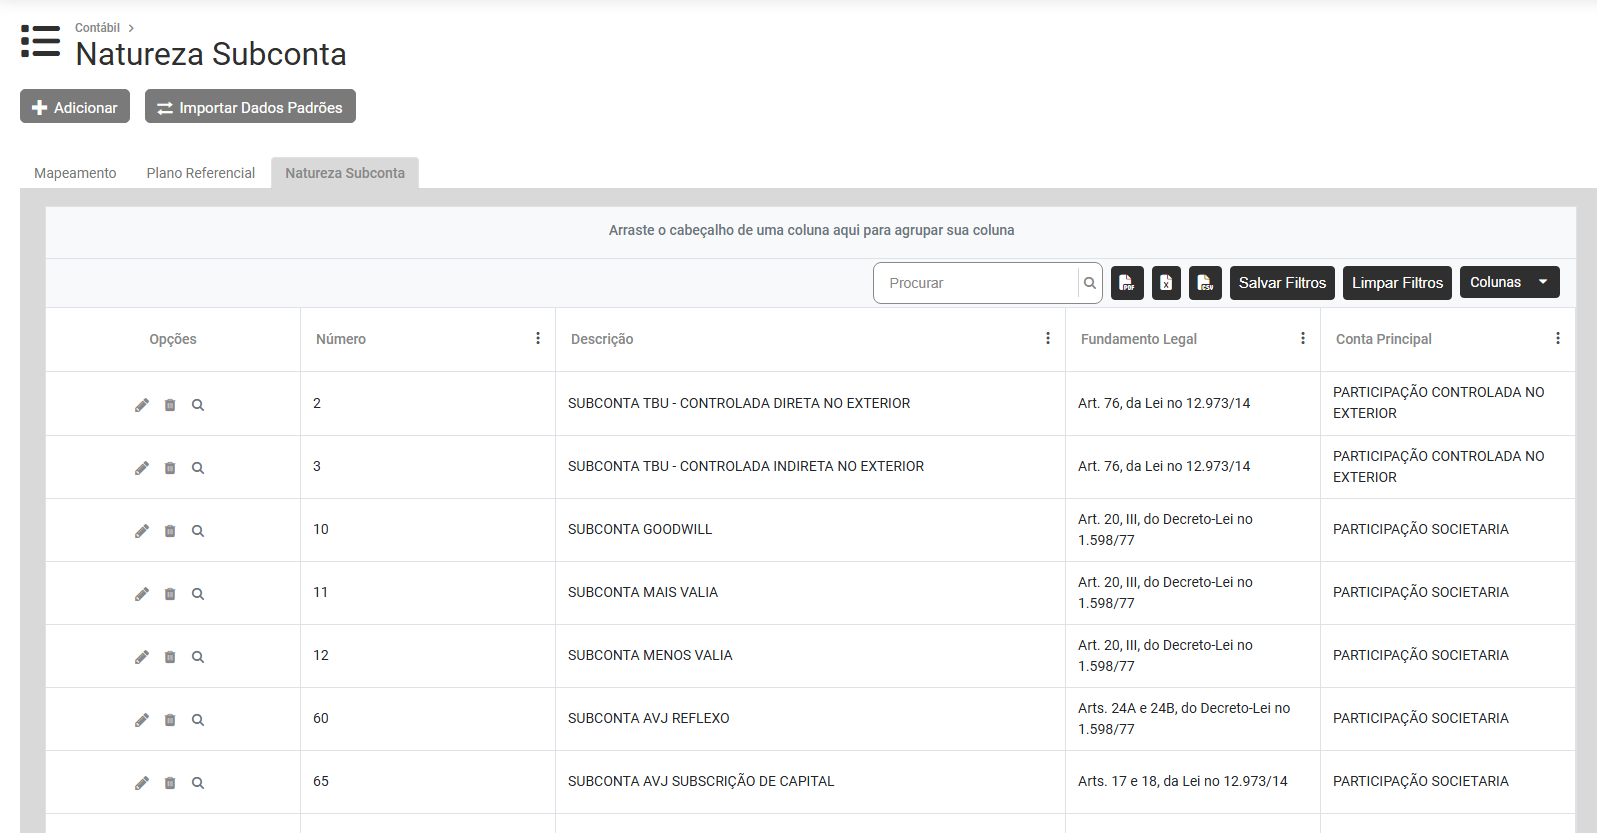
Task: Open Número column options menu
Action: click(x=538, y=339)
